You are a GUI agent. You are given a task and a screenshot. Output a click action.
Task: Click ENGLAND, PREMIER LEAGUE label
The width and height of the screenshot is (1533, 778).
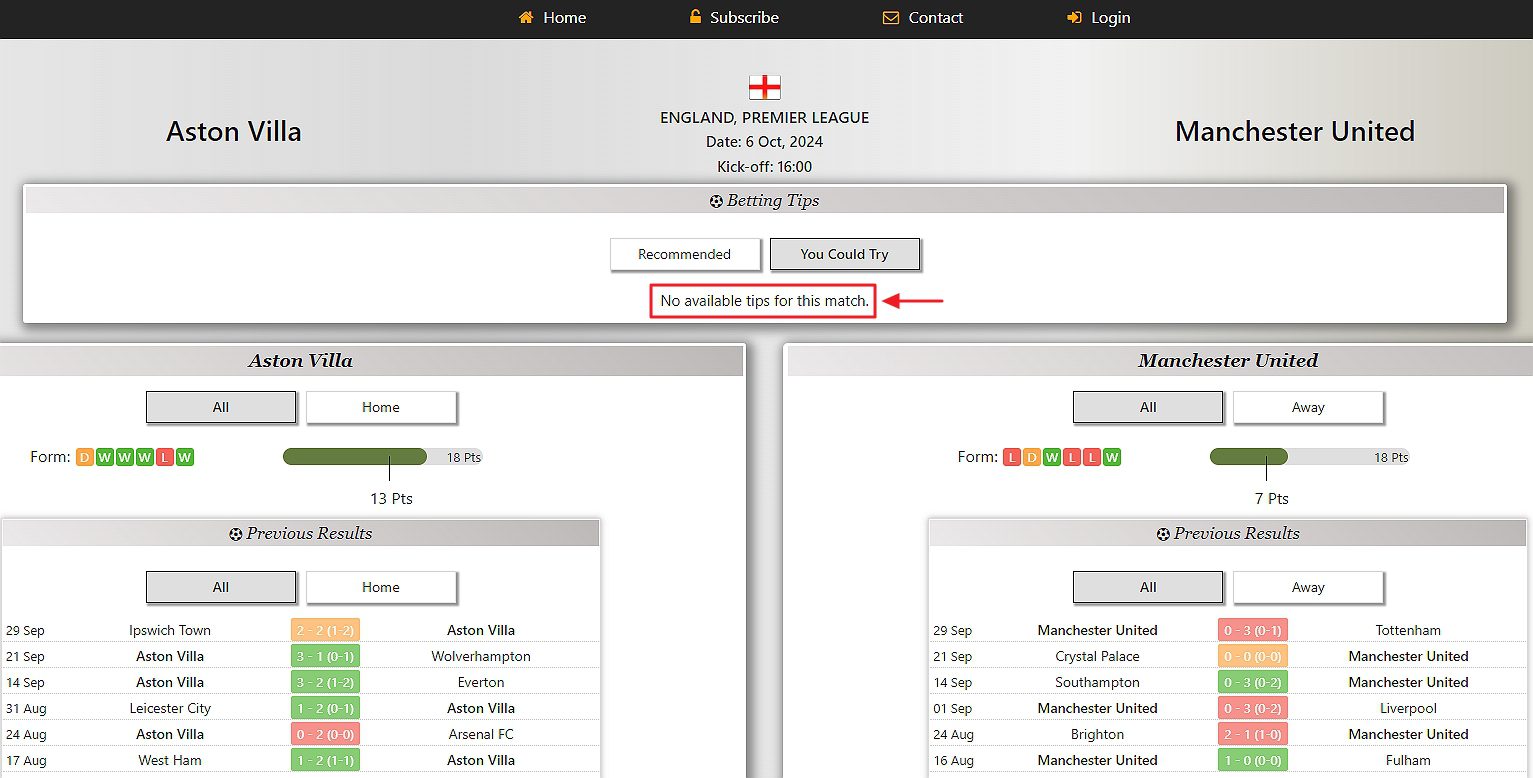[765, 117]
